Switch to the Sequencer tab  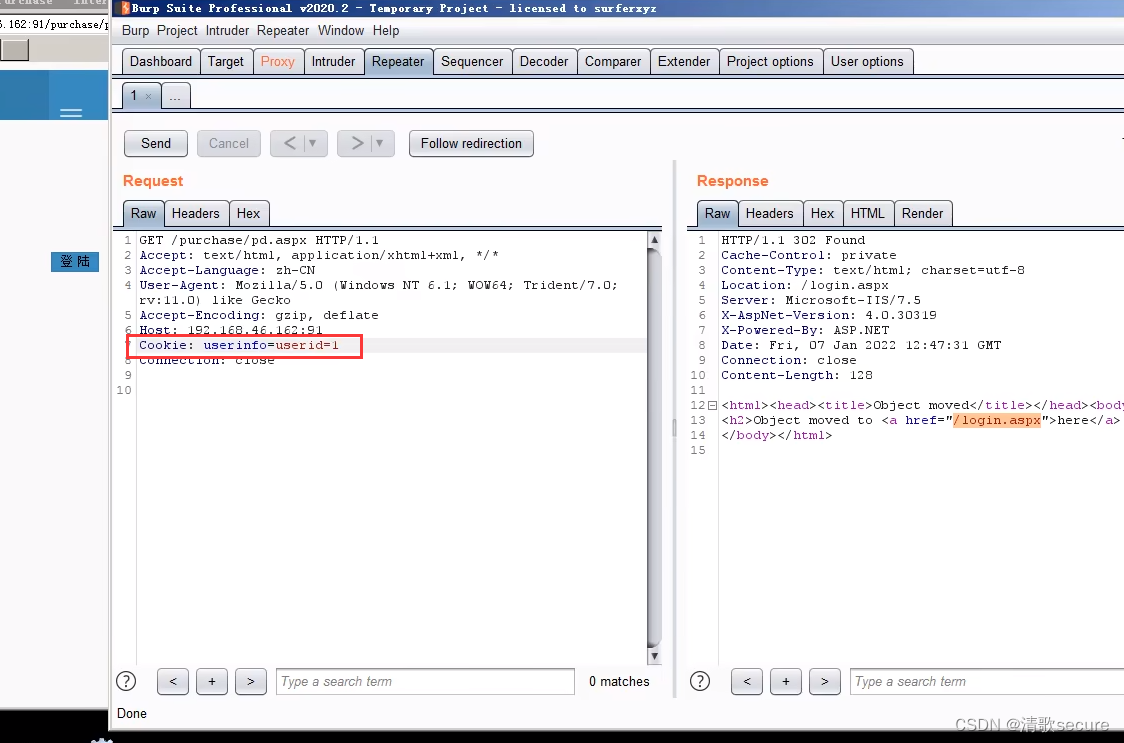[472, 62]
